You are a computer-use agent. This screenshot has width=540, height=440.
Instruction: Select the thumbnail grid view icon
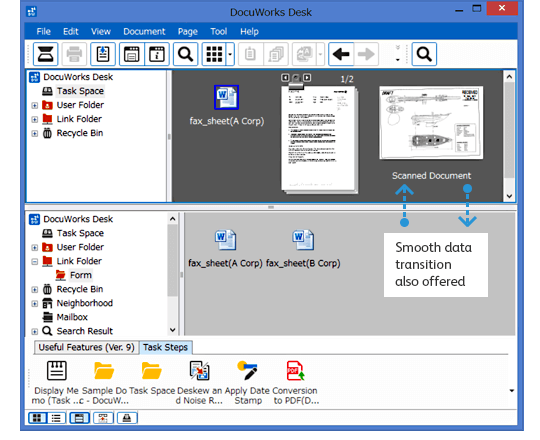pyautogui.click(x=214, y=54)
